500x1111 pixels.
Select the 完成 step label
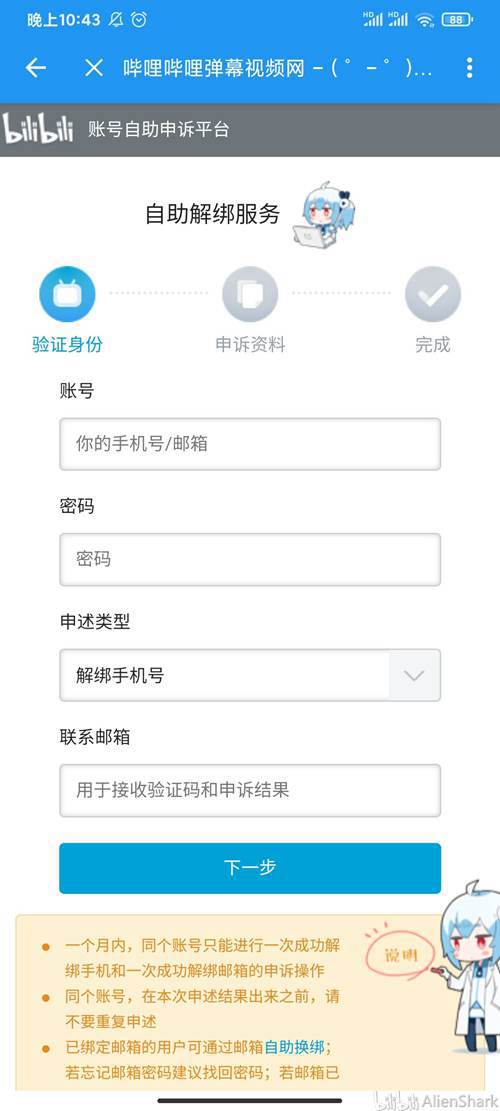click(x=433, y=345)
